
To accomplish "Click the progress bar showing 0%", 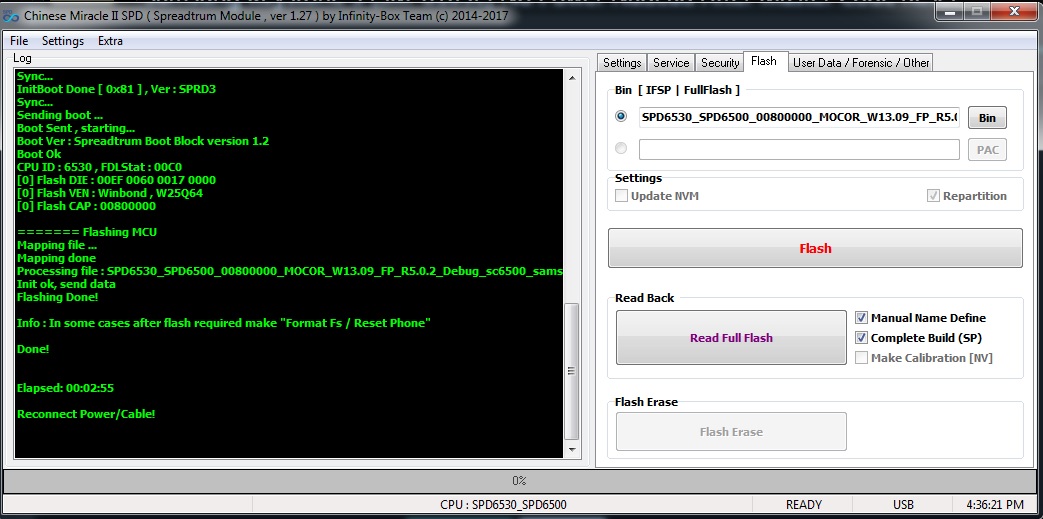I will click(x=520, y=481).
